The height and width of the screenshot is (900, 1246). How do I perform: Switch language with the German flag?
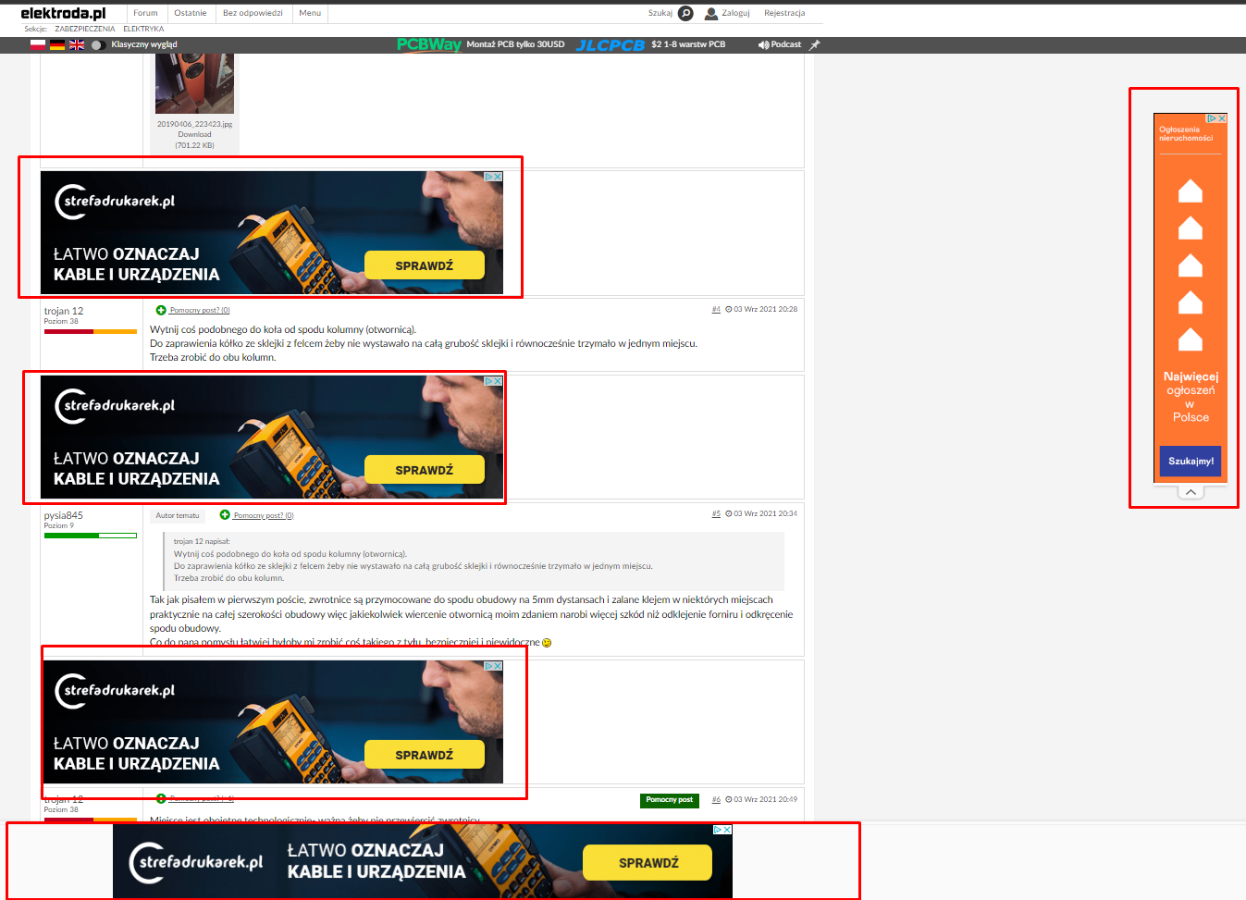coord(58,45)
